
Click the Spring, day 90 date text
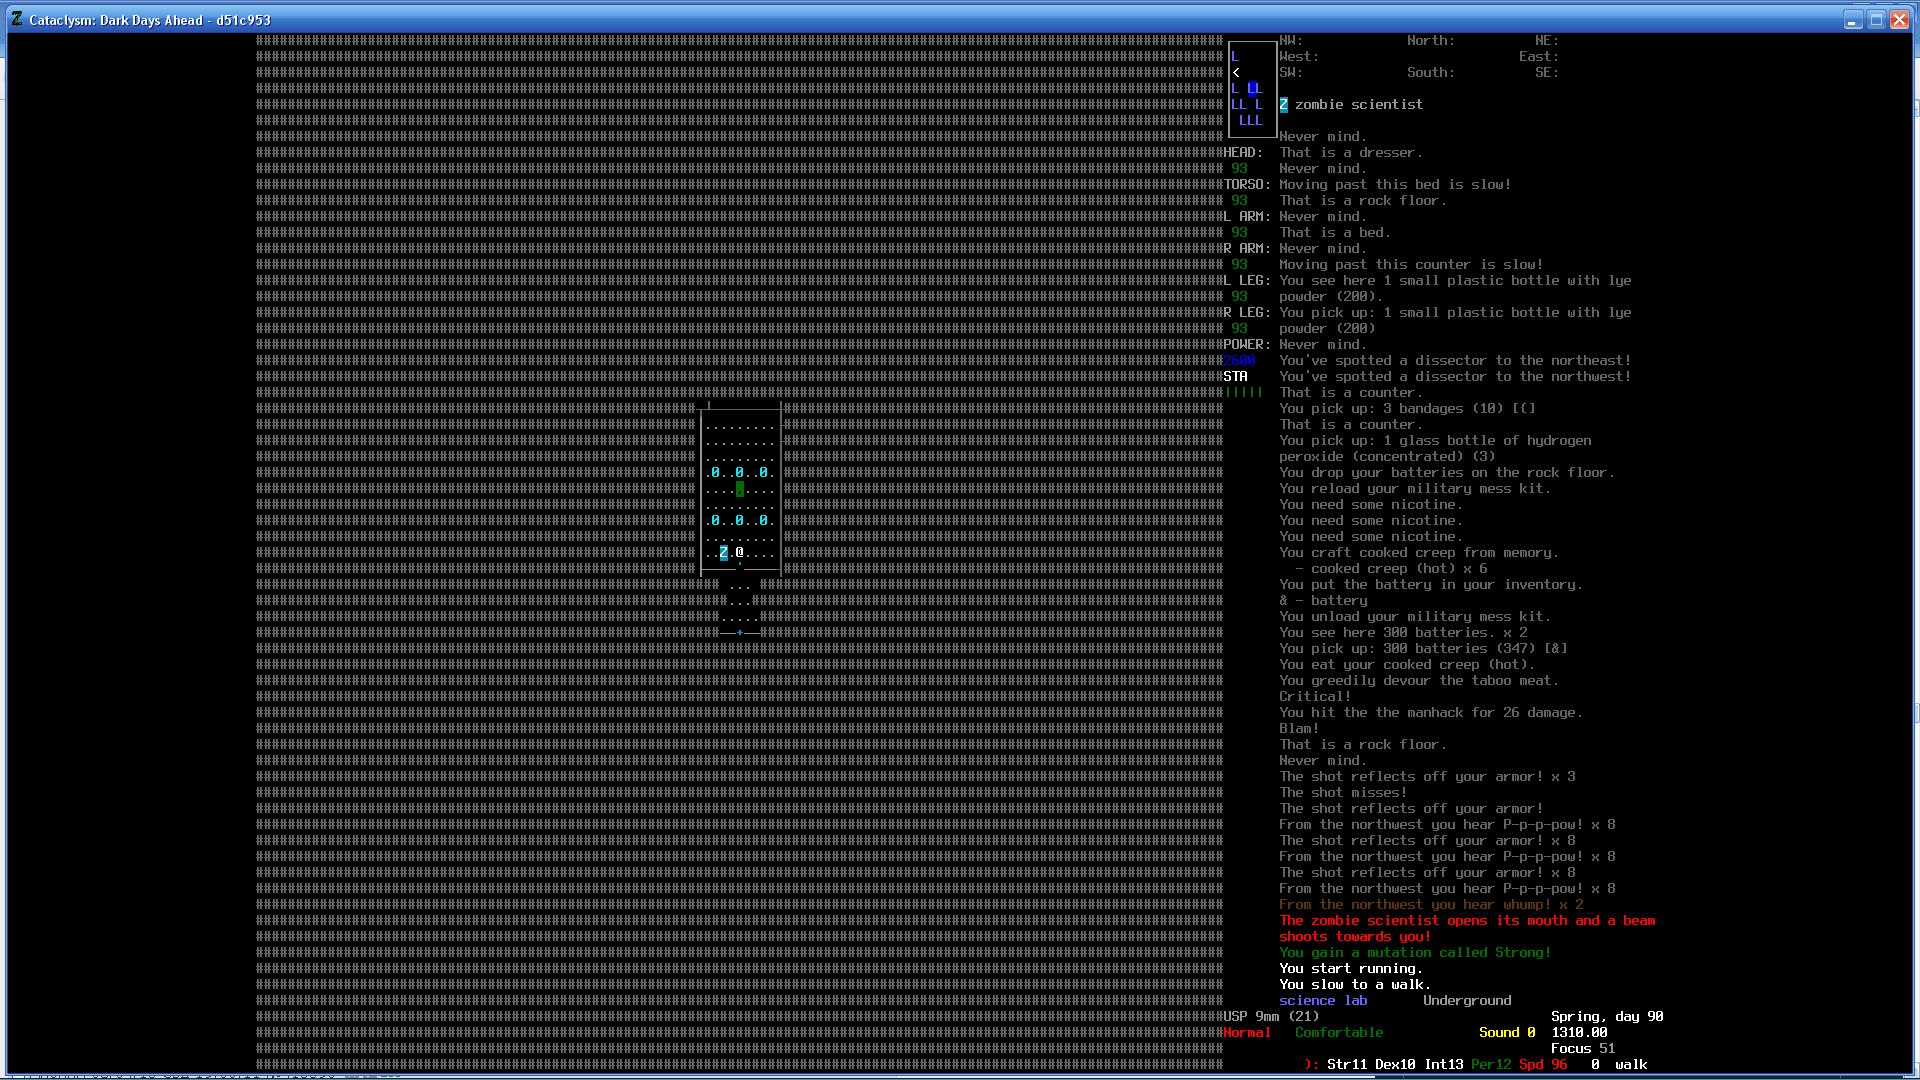[1607, 1017]
